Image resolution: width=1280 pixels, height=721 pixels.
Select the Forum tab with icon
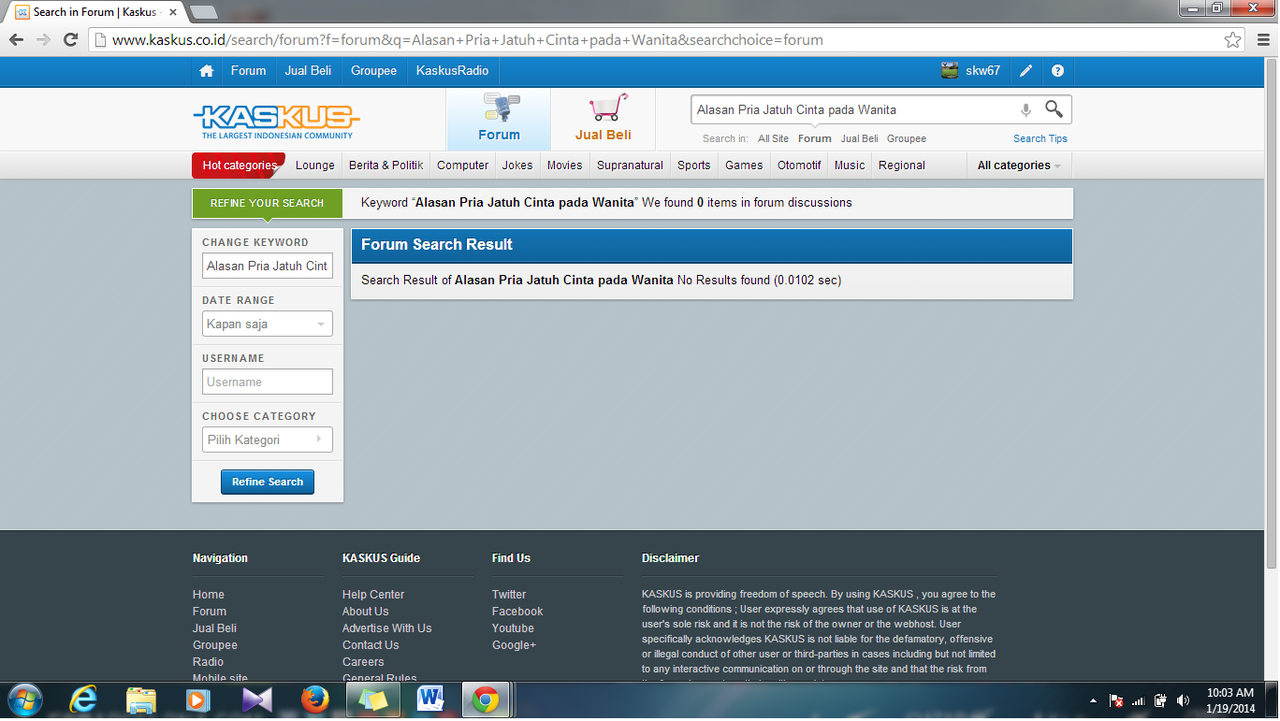[x=498, y=119]
